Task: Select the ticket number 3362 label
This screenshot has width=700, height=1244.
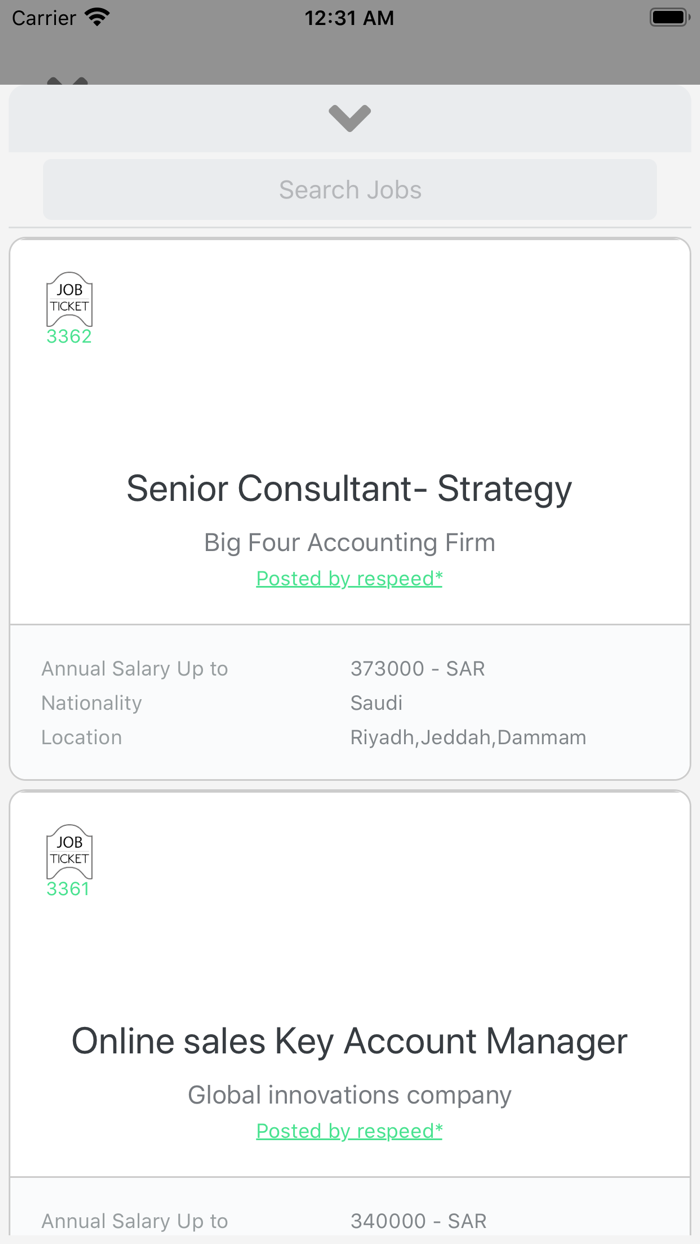Action: [68, 337]
